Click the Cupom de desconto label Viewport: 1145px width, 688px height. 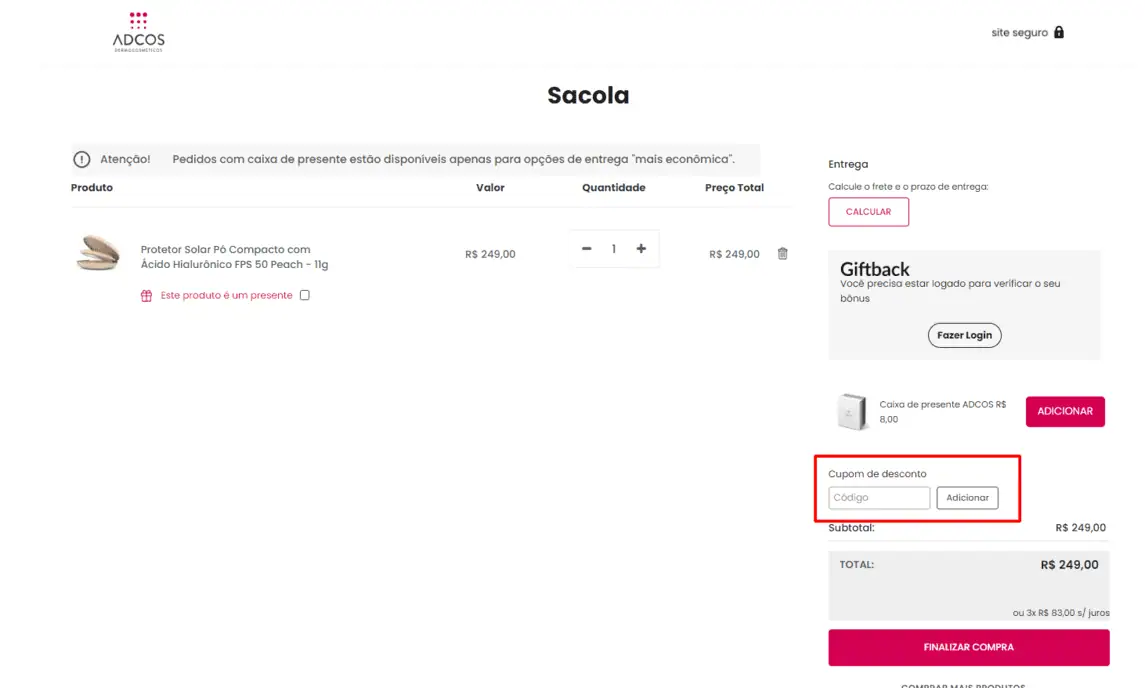pos(877,474)
